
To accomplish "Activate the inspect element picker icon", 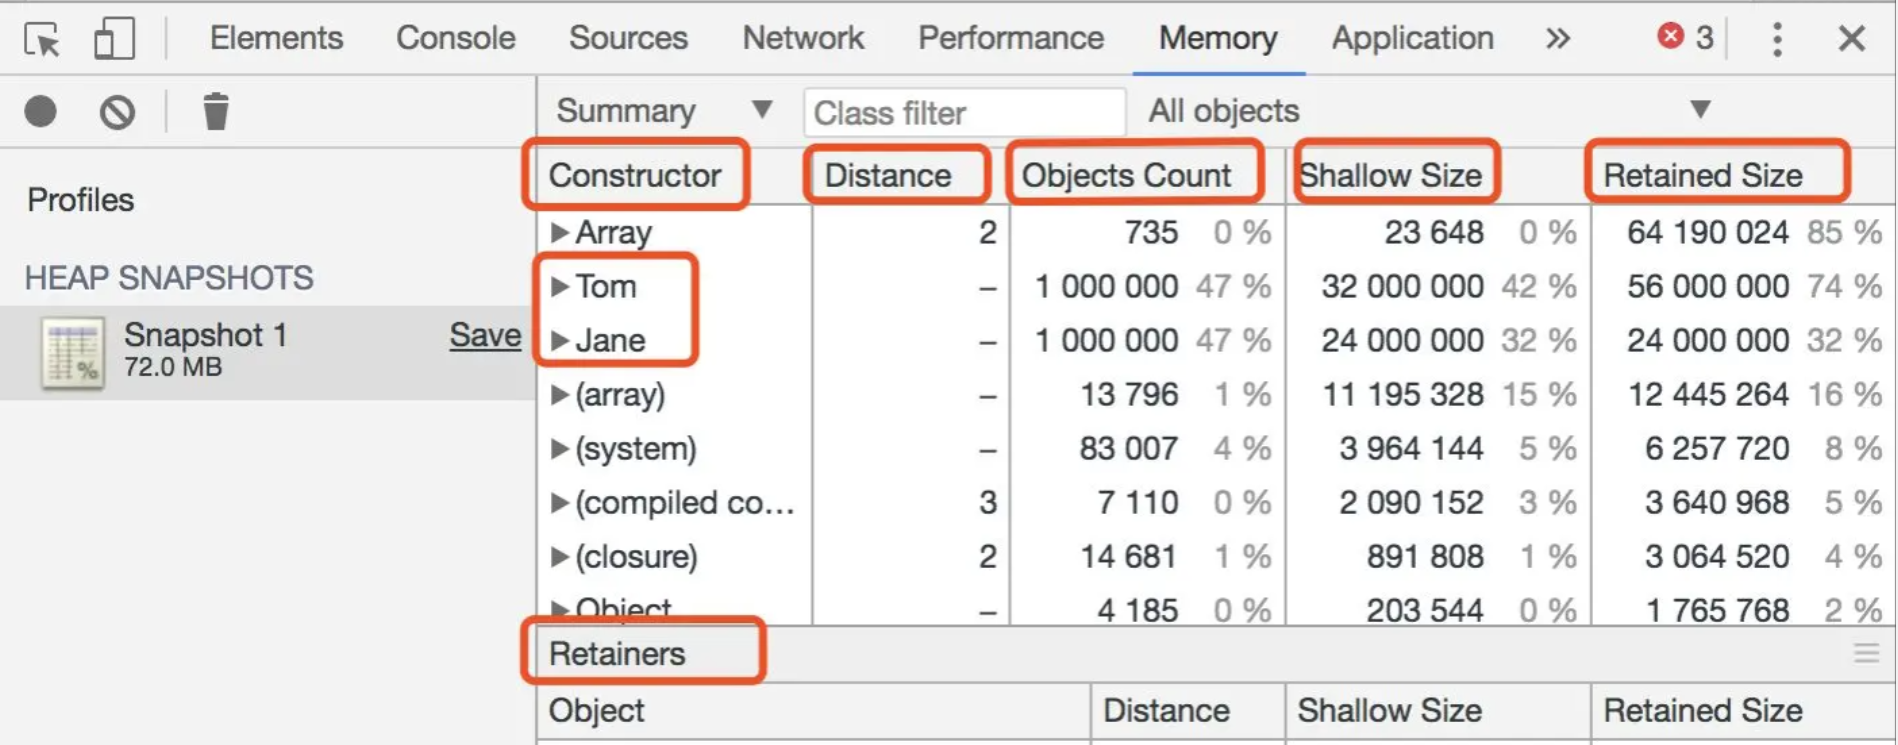I will click(x=42, y=39).
